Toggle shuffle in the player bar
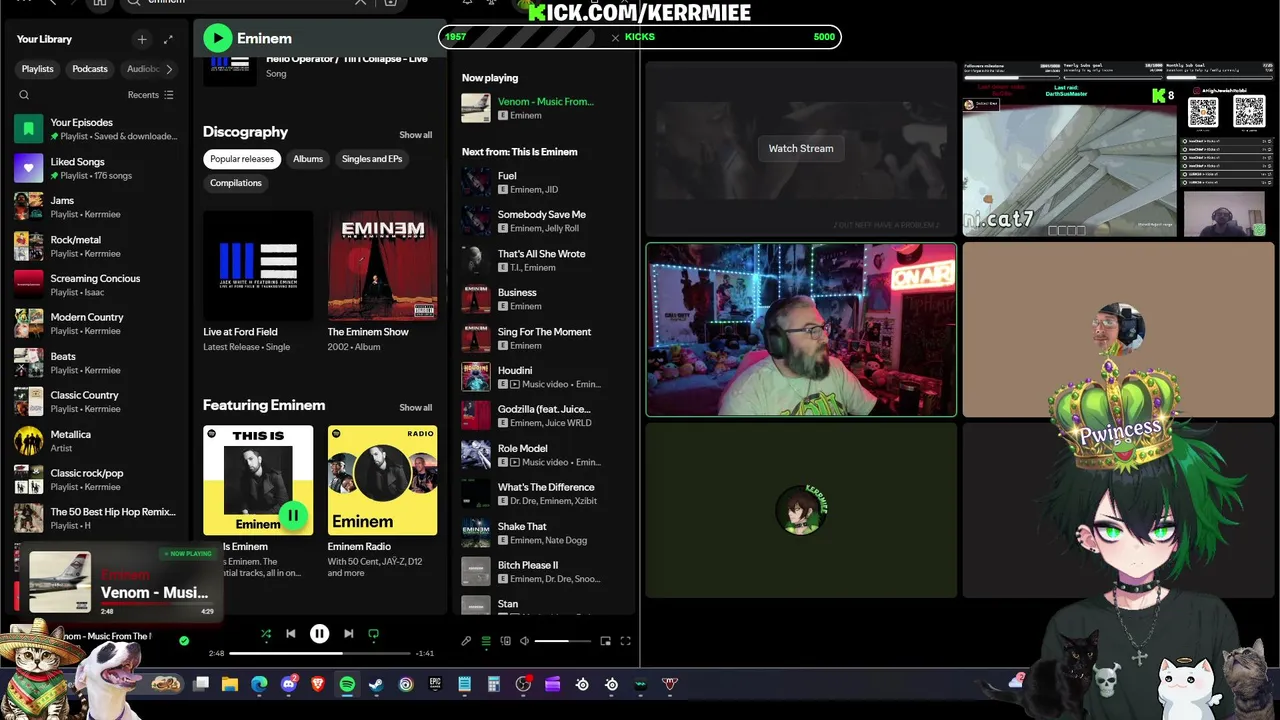 click(265, 633)
